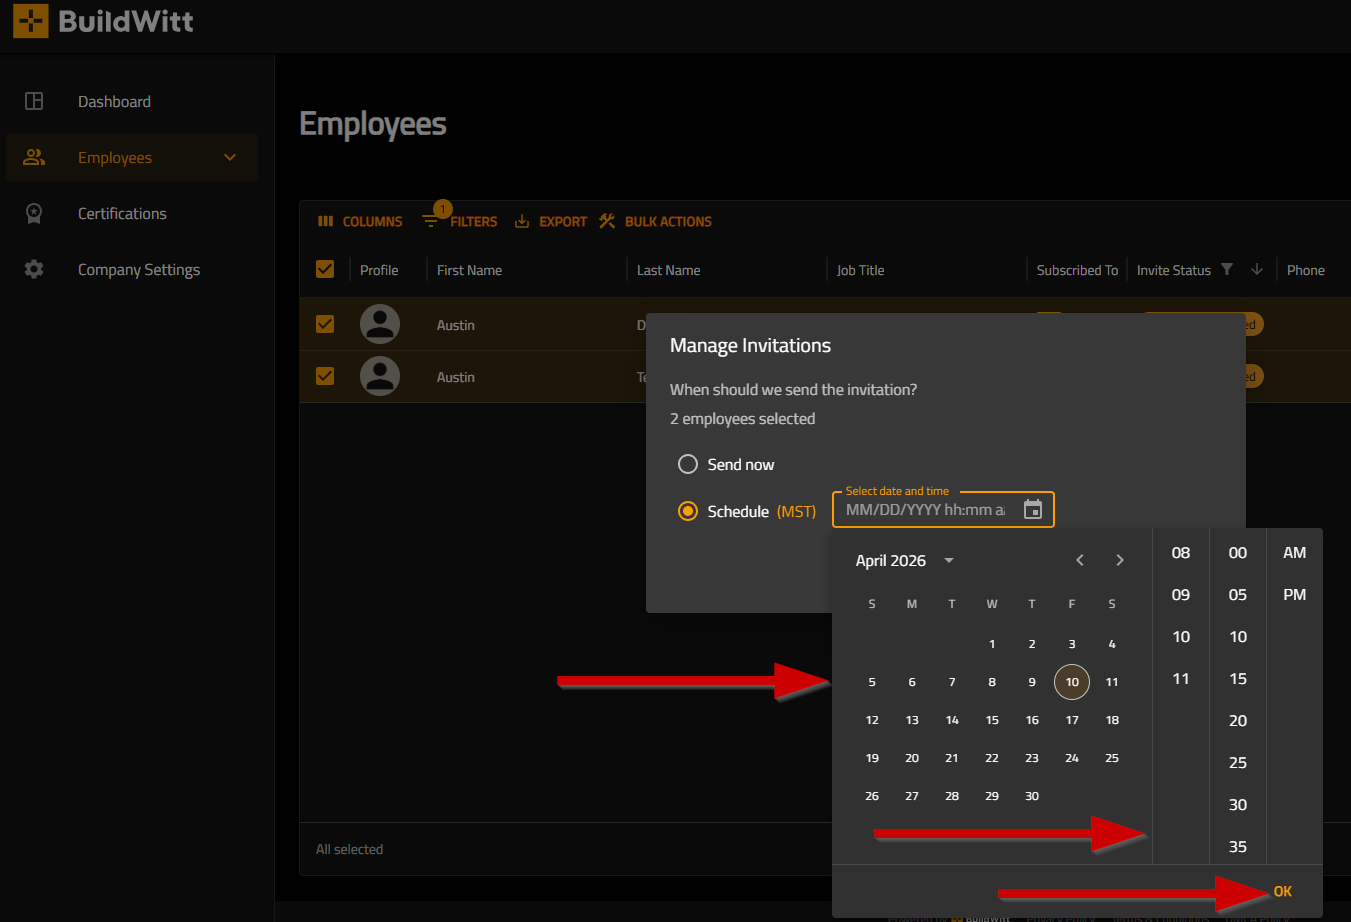Viewport: 1351px width, 922px height.
Task: Go to the previous month arrow
Action: coord(1080,560)
